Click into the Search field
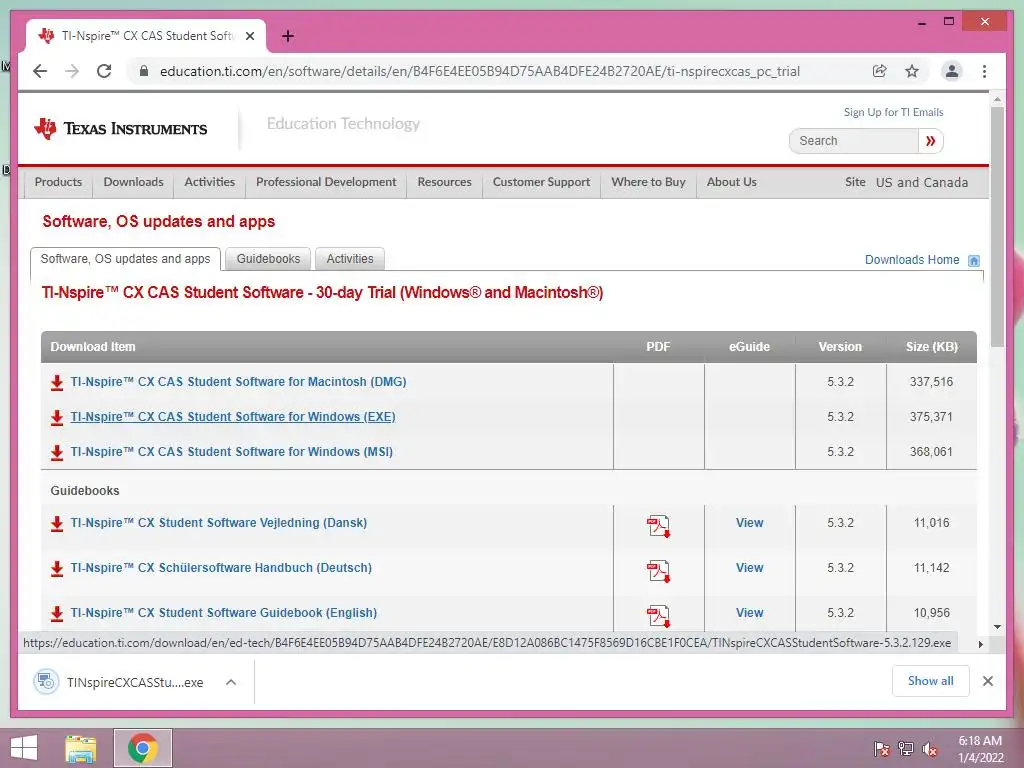This screenshot has width=1024, height=768. coord(854,141)
